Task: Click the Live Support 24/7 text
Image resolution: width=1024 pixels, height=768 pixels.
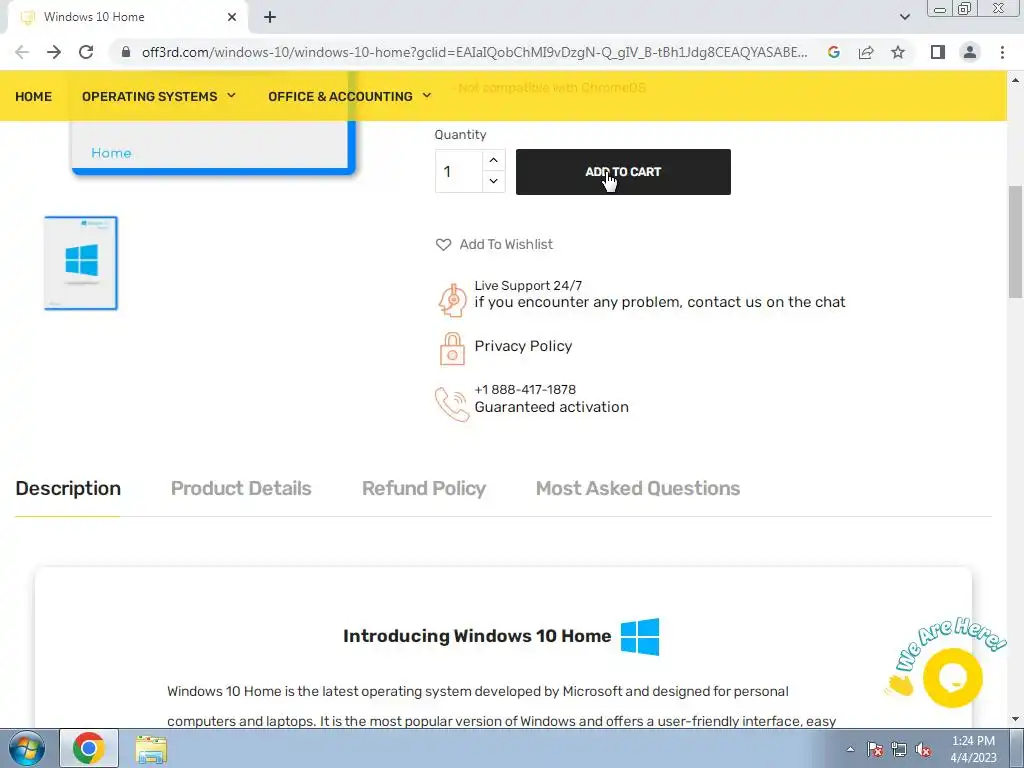Action: pyautogui.click(x=528, y=285)
